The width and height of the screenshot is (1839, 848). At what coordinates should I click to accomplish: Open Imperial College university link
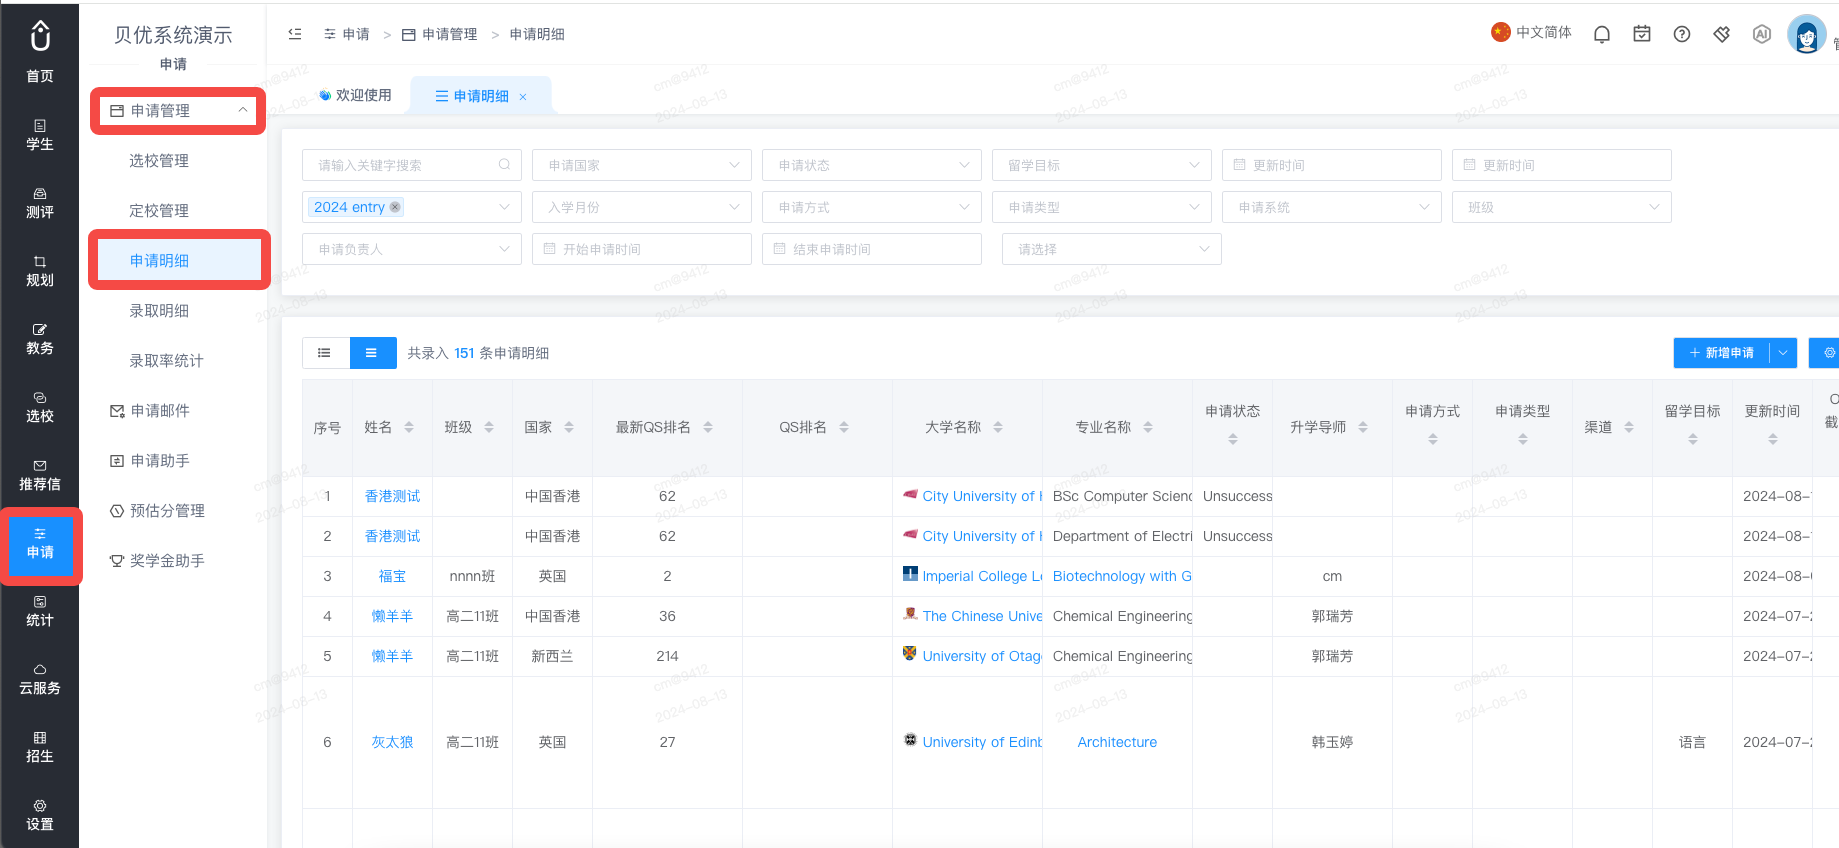click(982, 576)
